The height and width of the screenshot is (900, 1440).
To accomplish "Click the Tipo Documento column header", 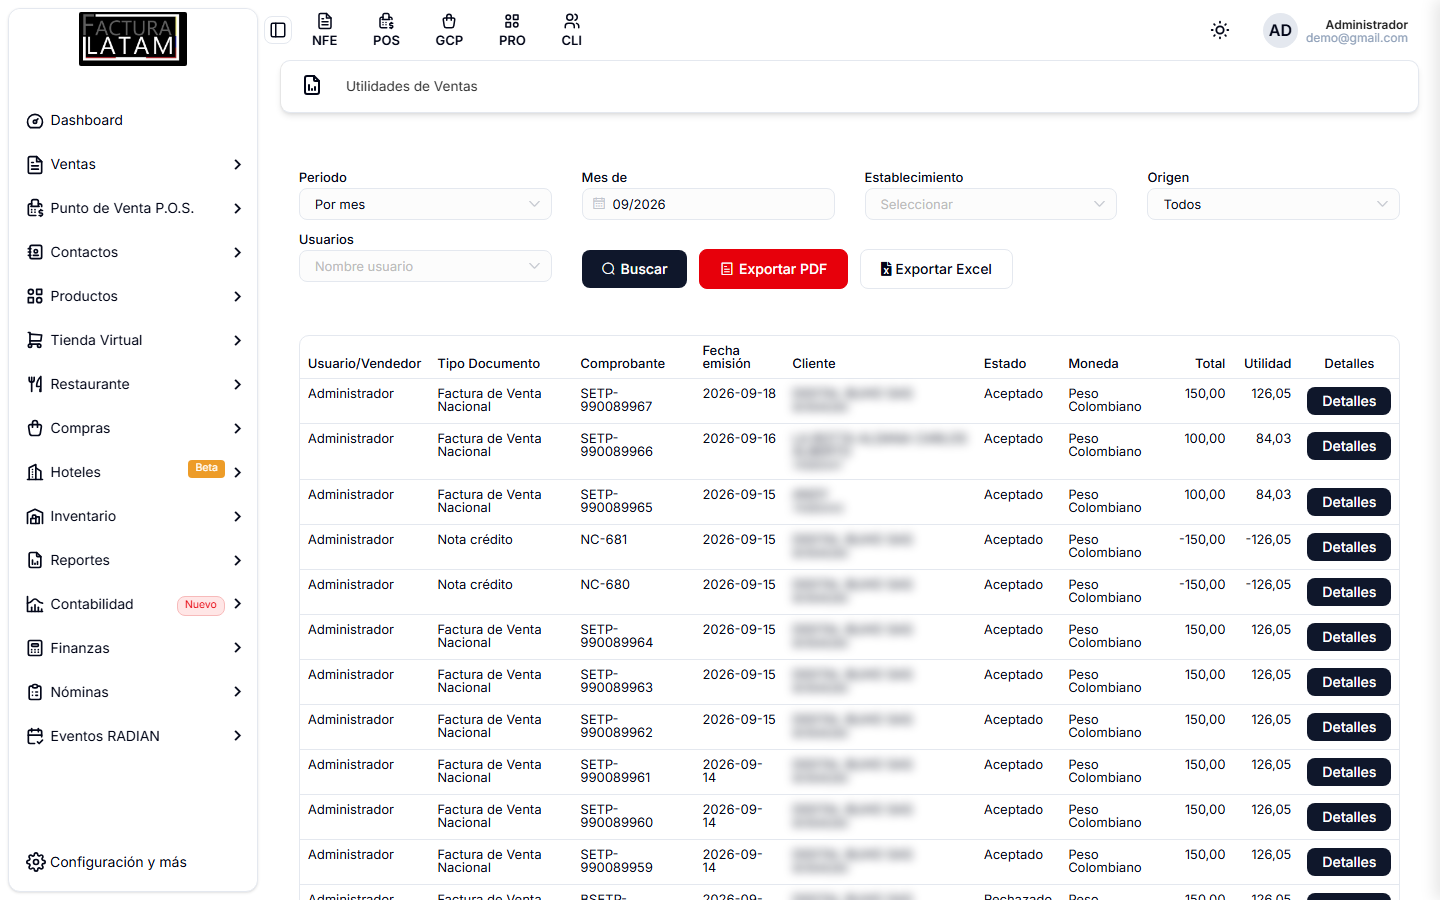I will click(x=488, y=364).
